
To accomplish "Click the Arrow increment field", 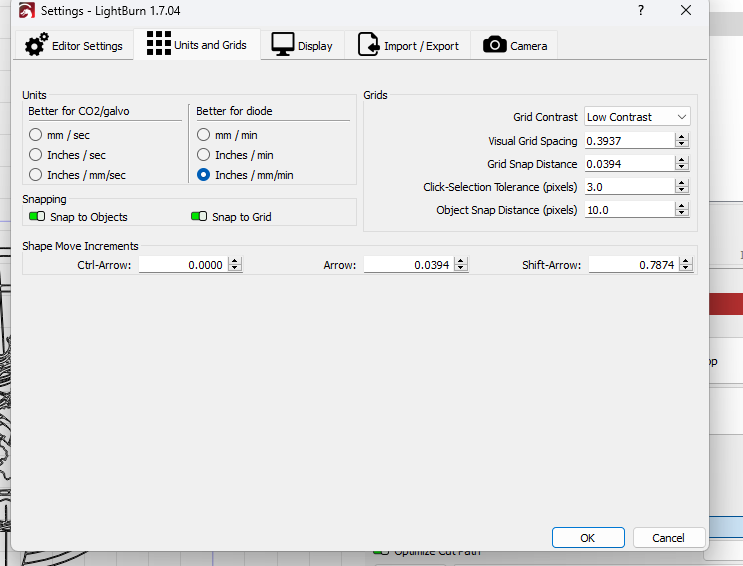I will coord(408,265).
